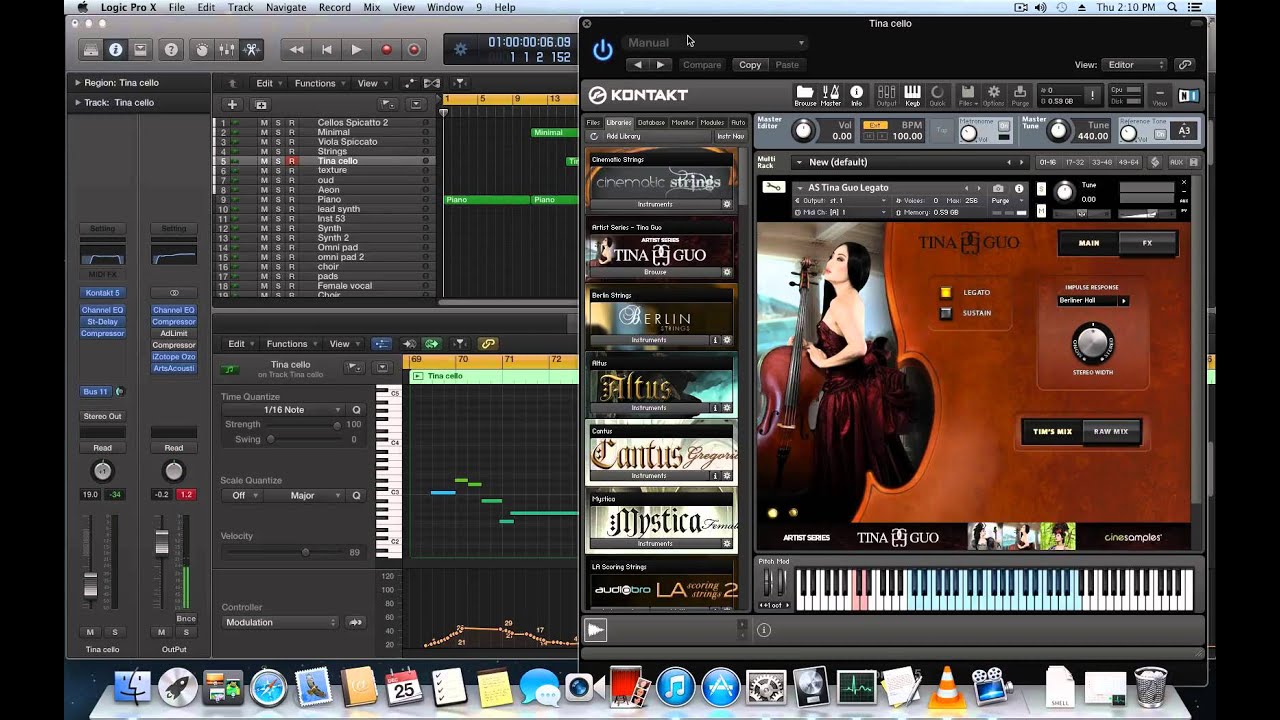Enable the SUSTAIN switch in Tina Guo
The height and width of the screenshot is (720, 1280).
click(x=946, y=313)
